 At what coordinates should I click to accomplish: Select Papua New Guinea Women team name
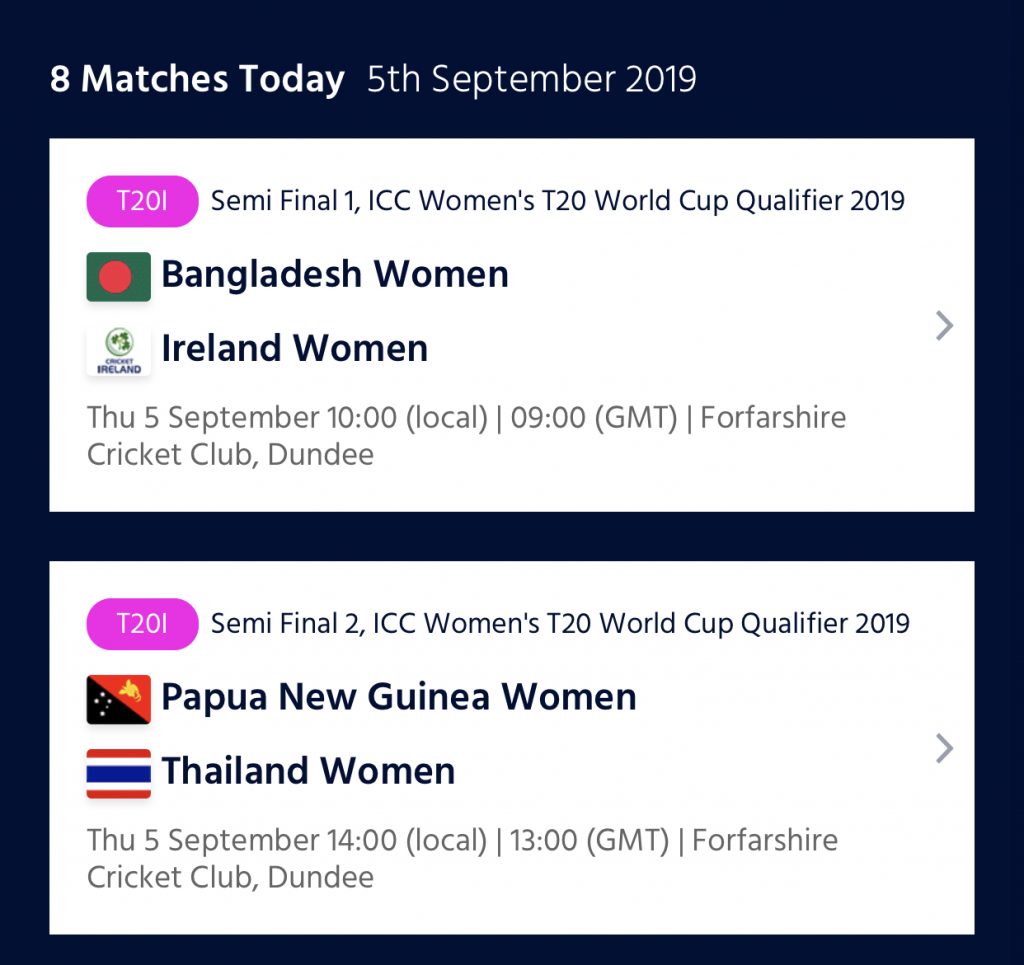[398, 697]
